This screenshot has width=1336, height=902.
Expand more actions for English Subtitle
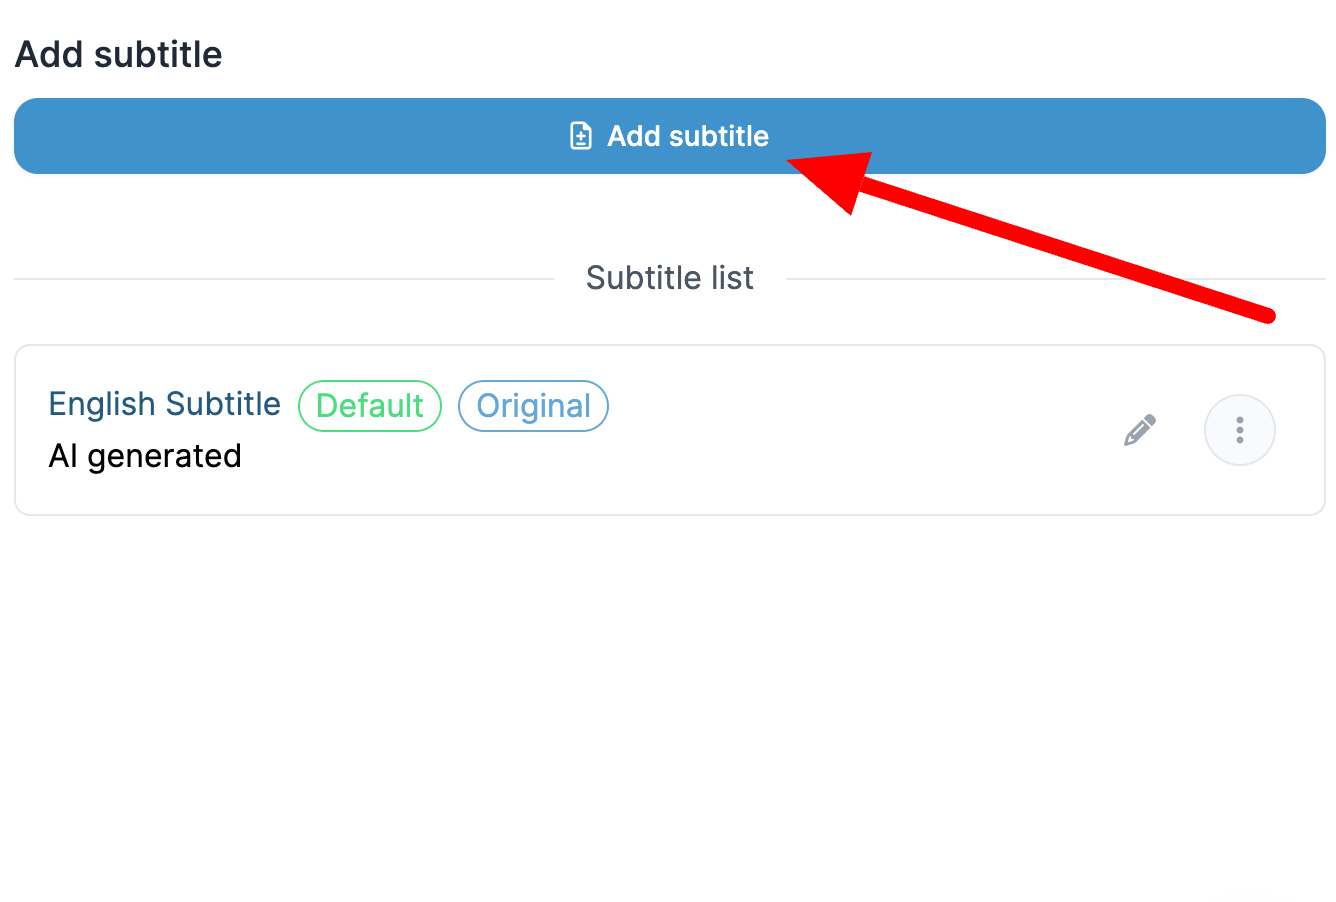tap(1240, 430)
